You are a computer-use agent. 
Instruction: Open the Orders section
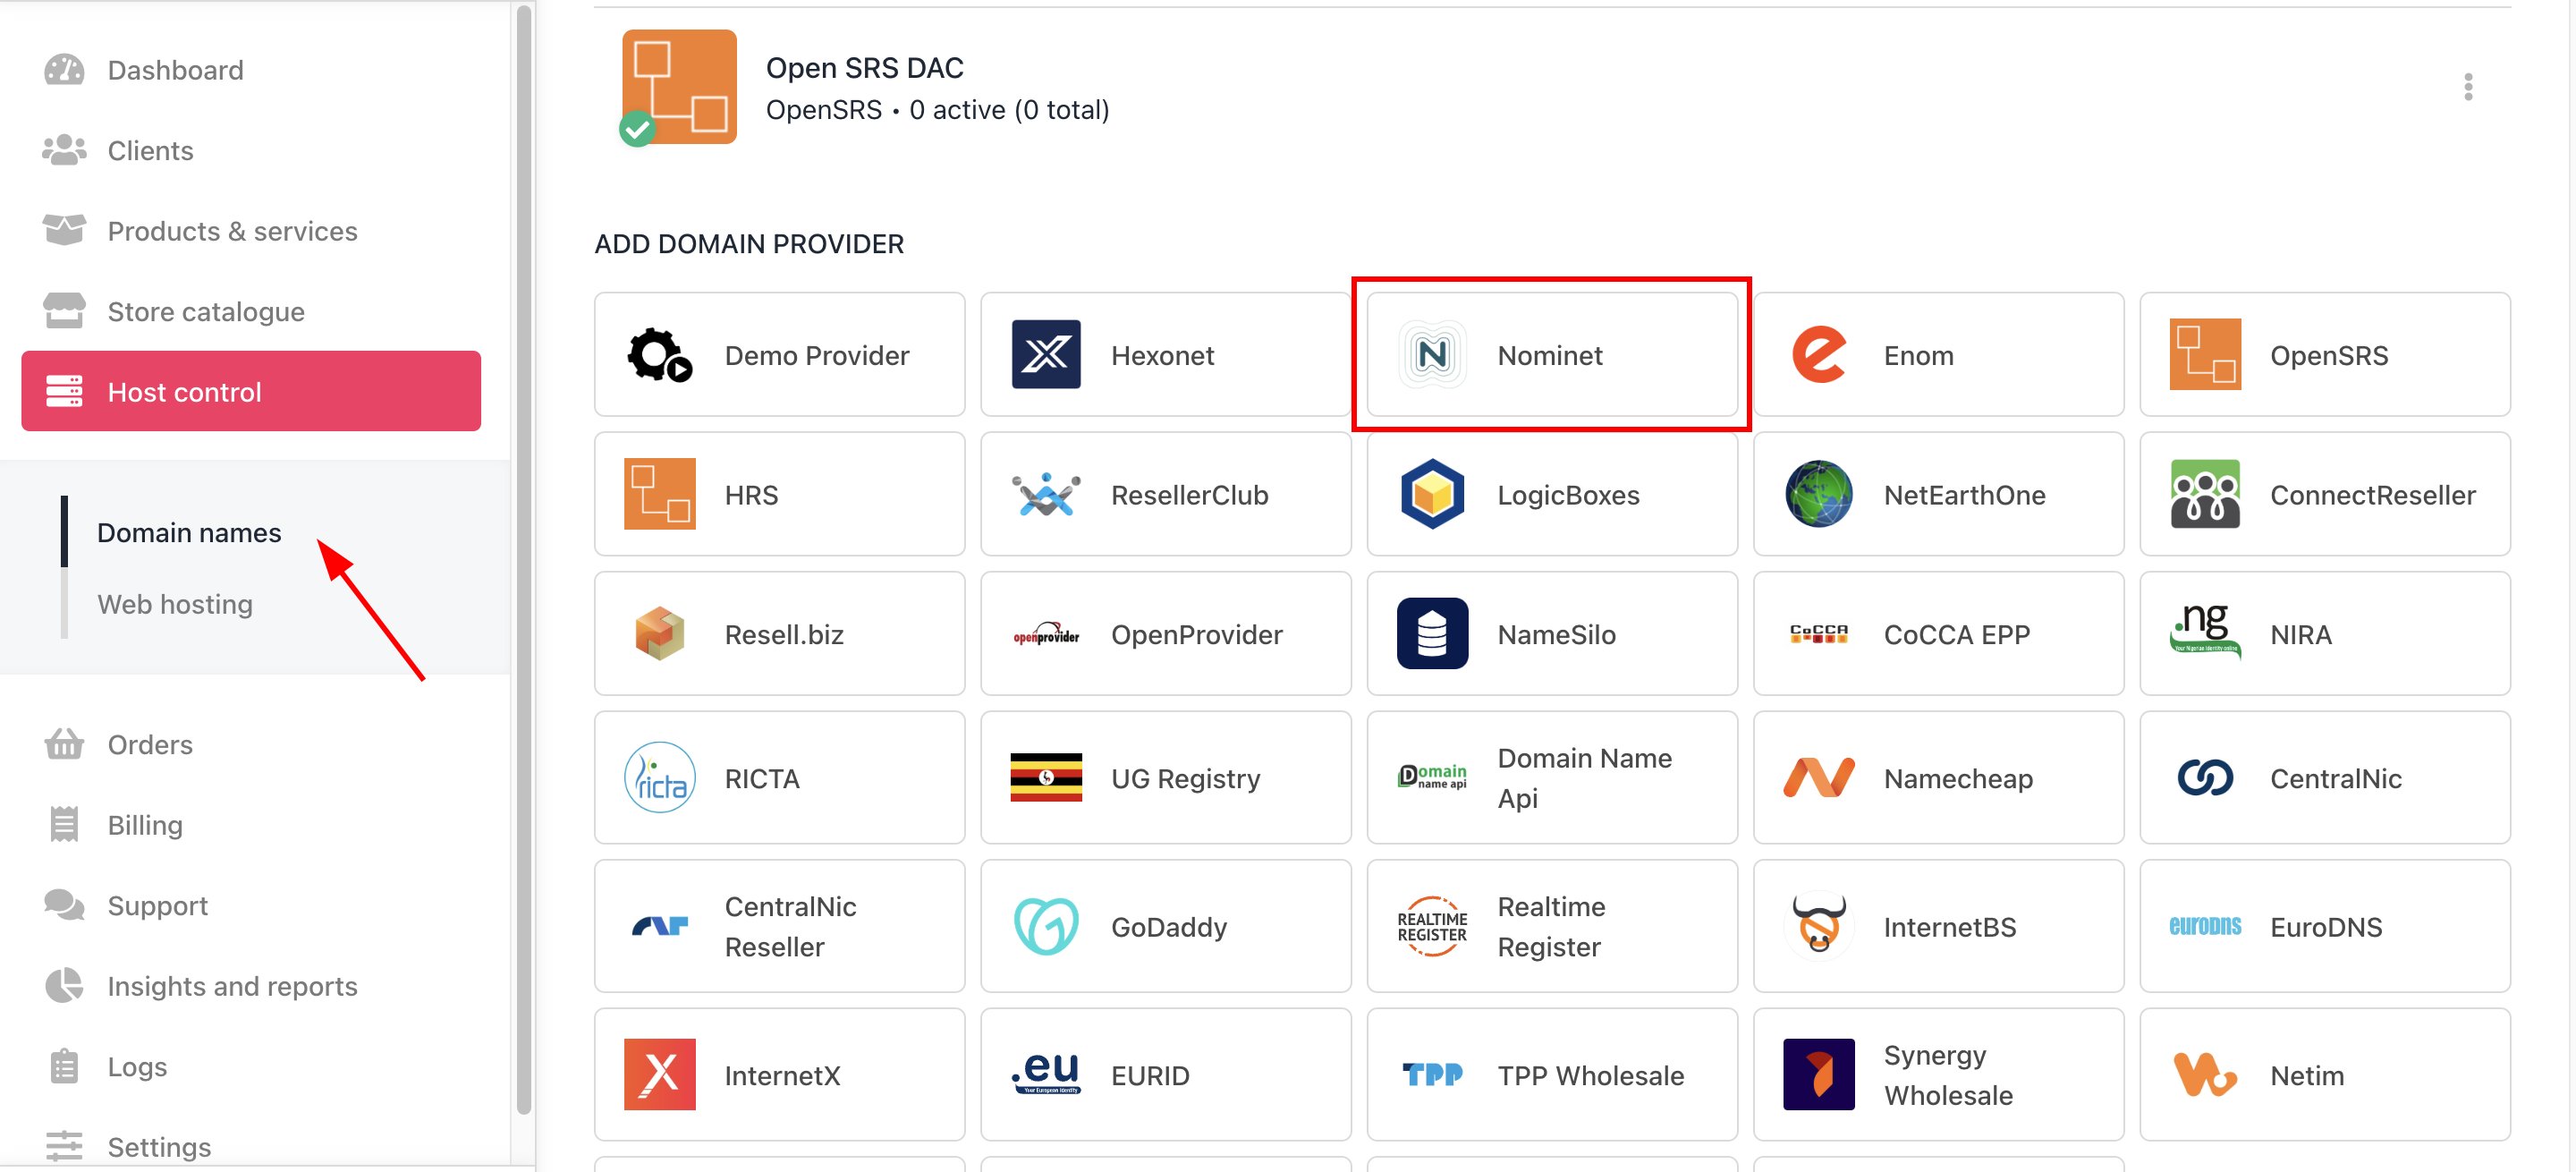(251, 744)
